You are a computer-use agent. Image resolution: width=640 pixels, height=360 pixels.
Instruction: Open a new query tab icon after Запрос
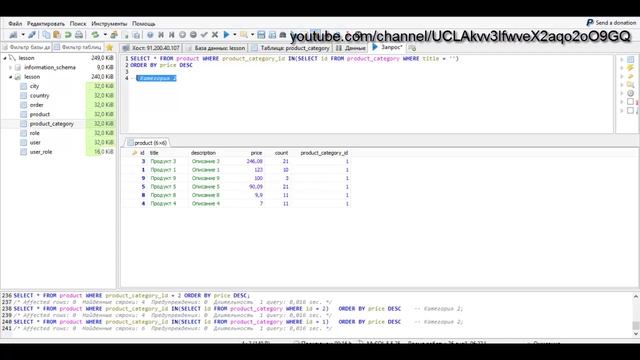pyautogui.click(x=412, y=48)
